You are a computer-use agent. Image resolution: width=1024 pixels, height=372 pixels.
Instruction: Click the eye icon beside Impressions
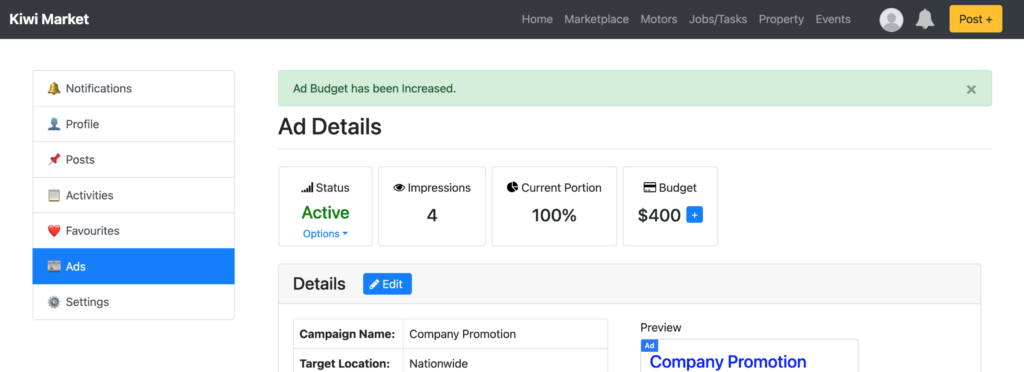coord(399,188)
